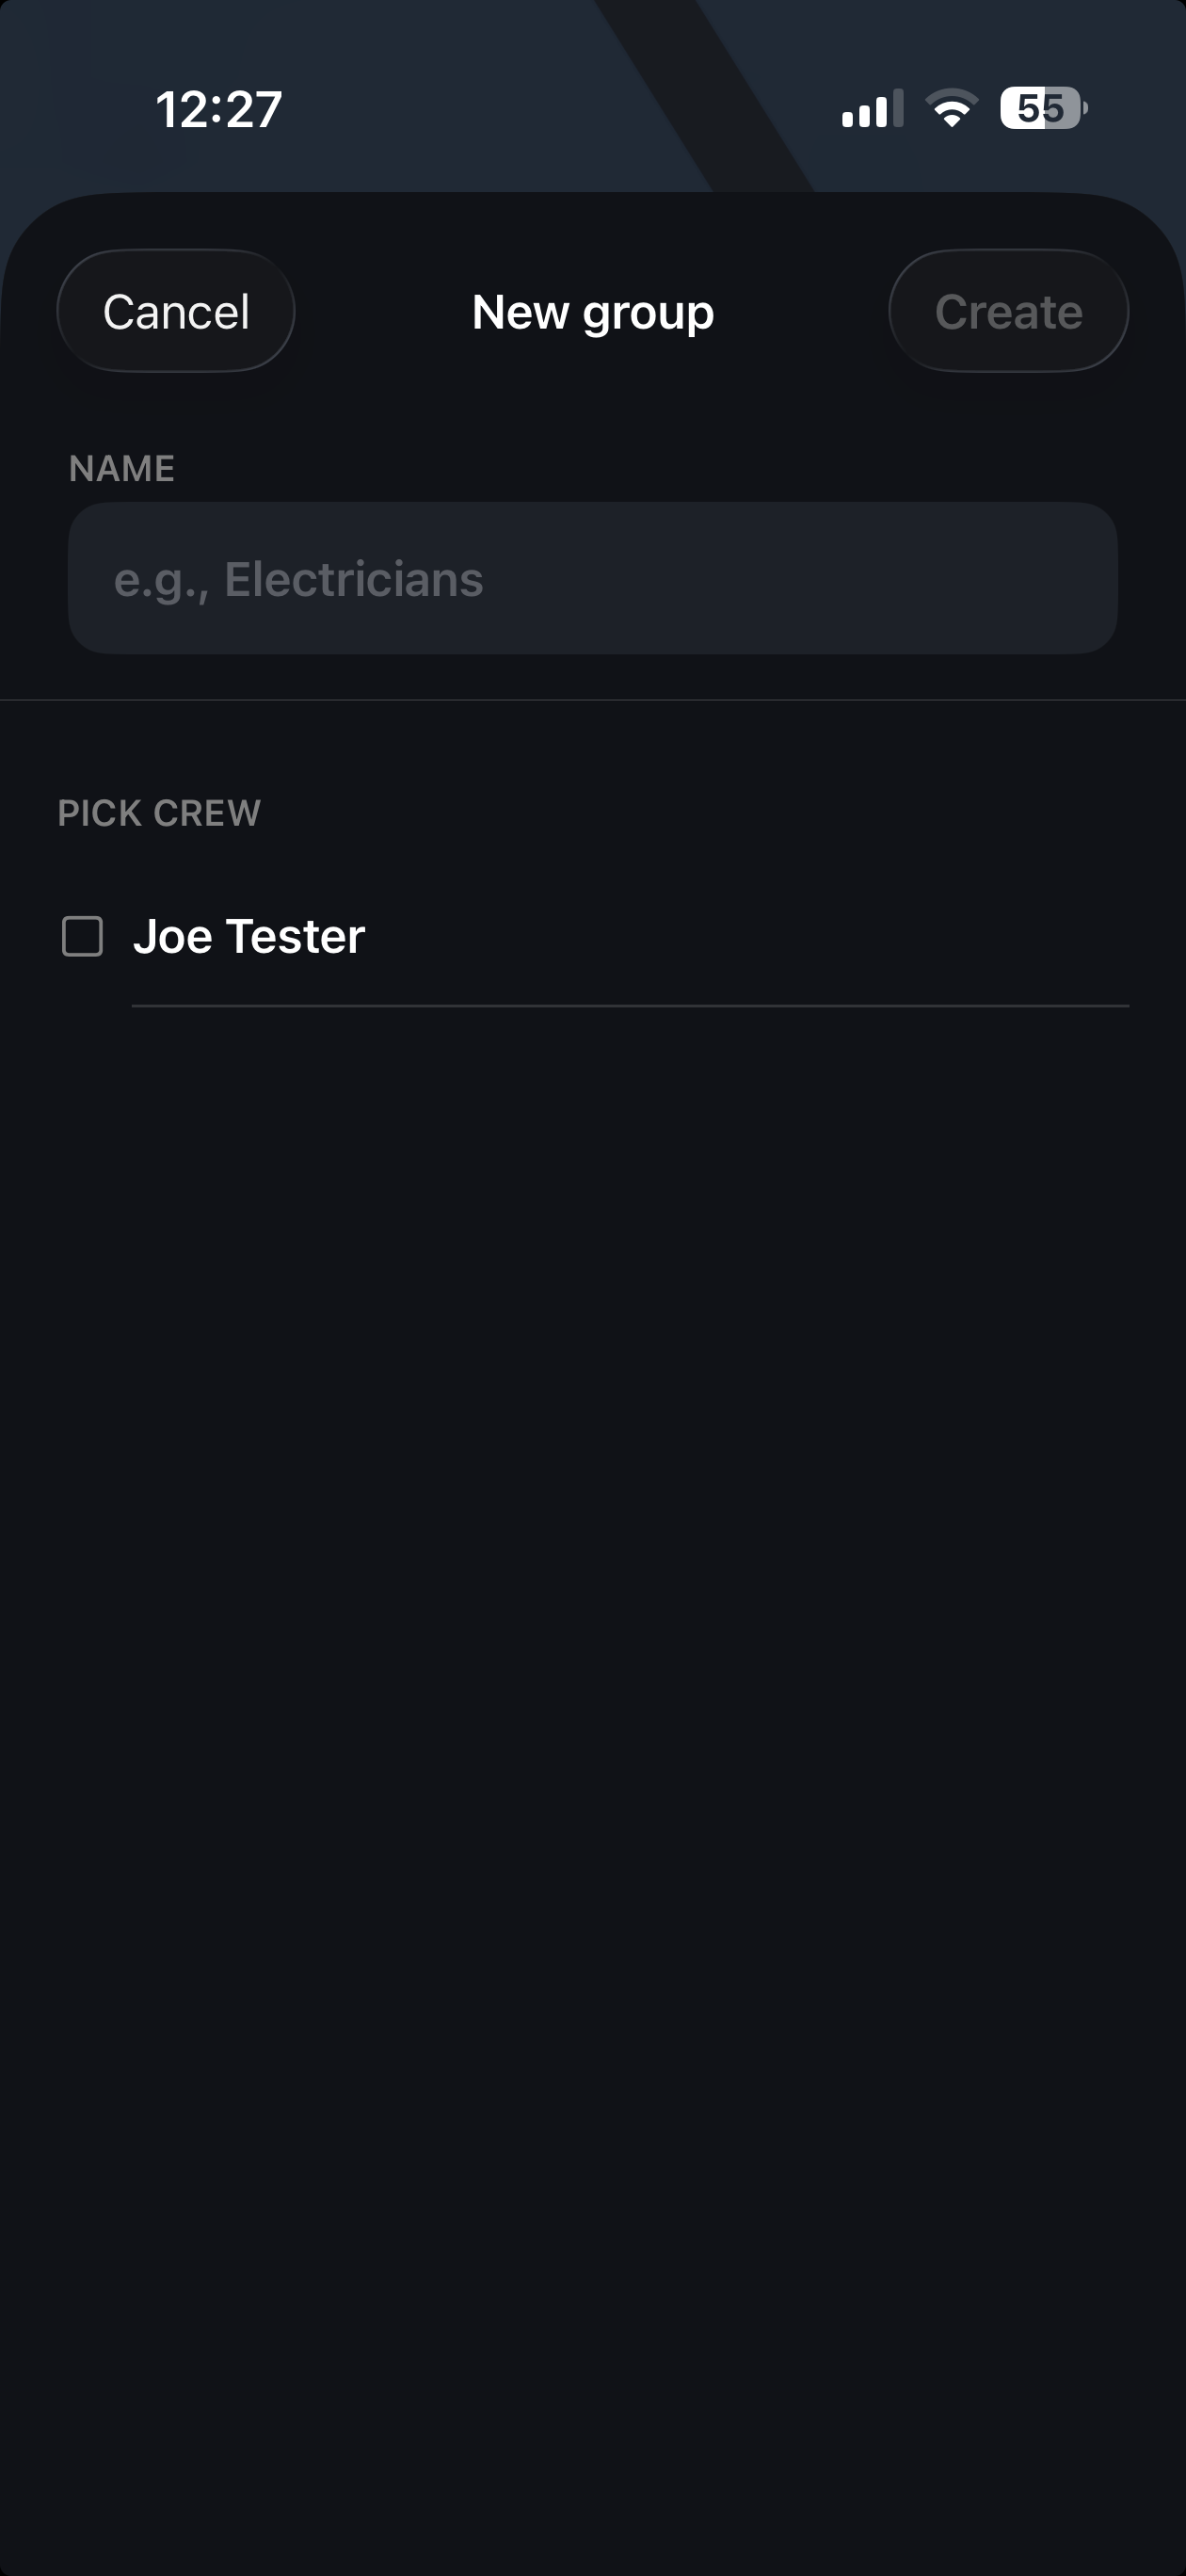Click the word 'Tester' in crew row

[295, 937]
